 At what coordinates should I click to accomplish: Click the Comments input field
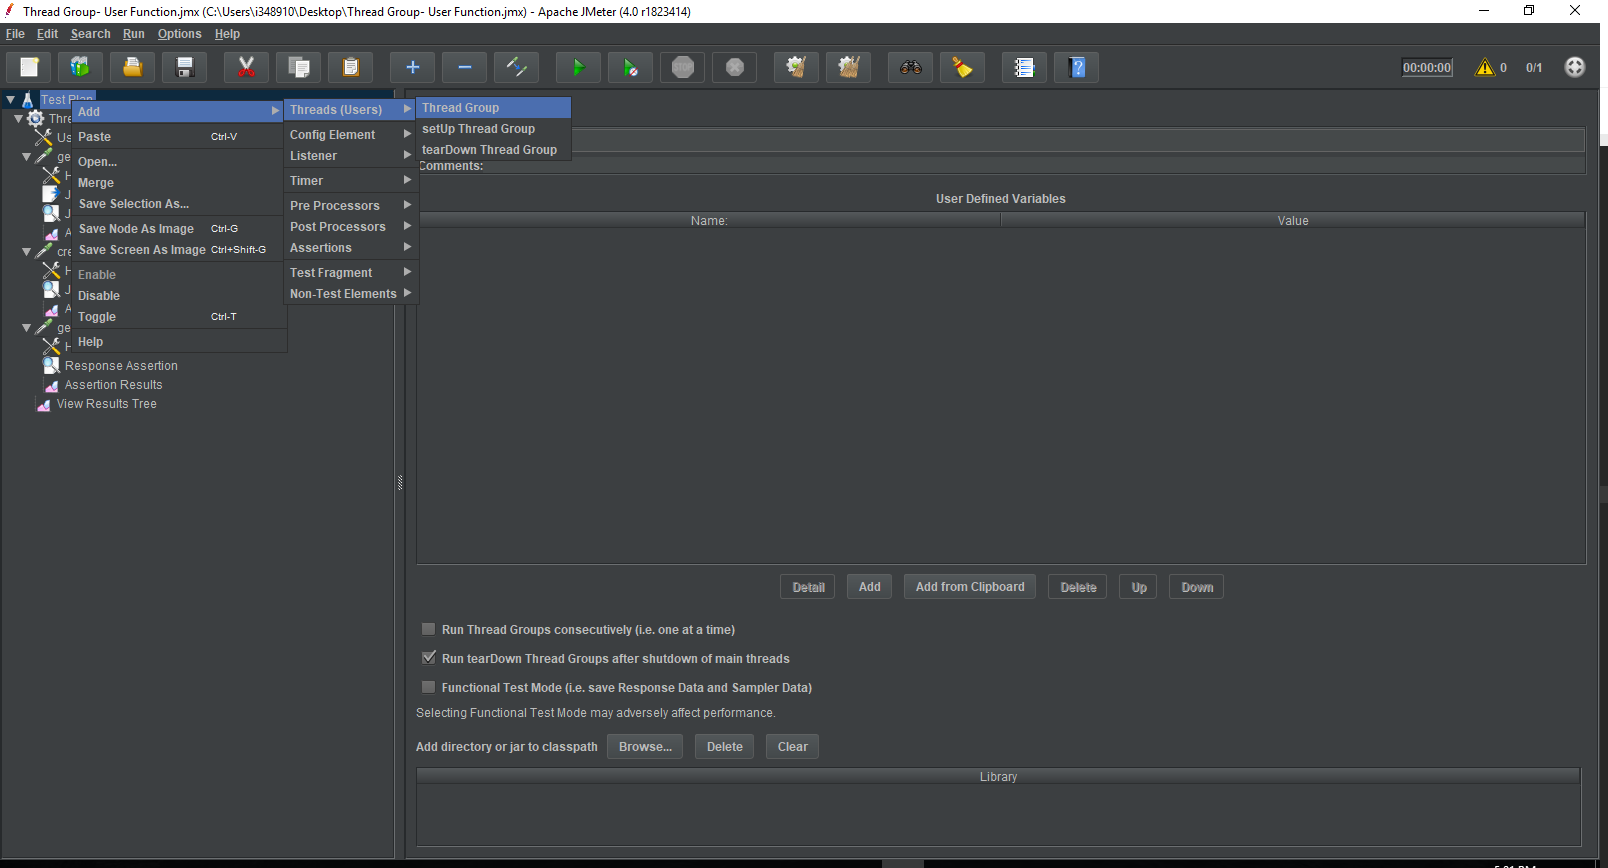pyautogui.click(x=1035, y=166)
